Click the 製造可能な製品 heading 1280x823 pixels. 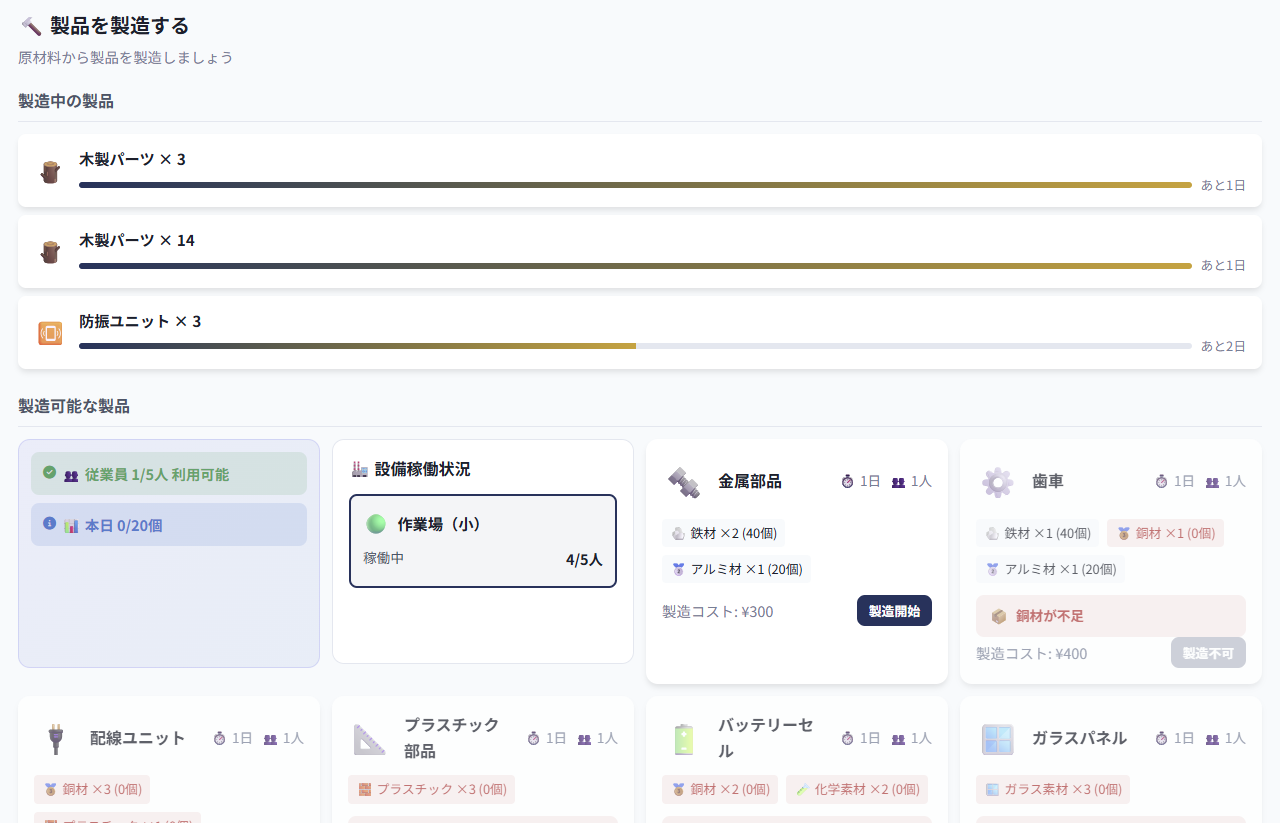74,406
